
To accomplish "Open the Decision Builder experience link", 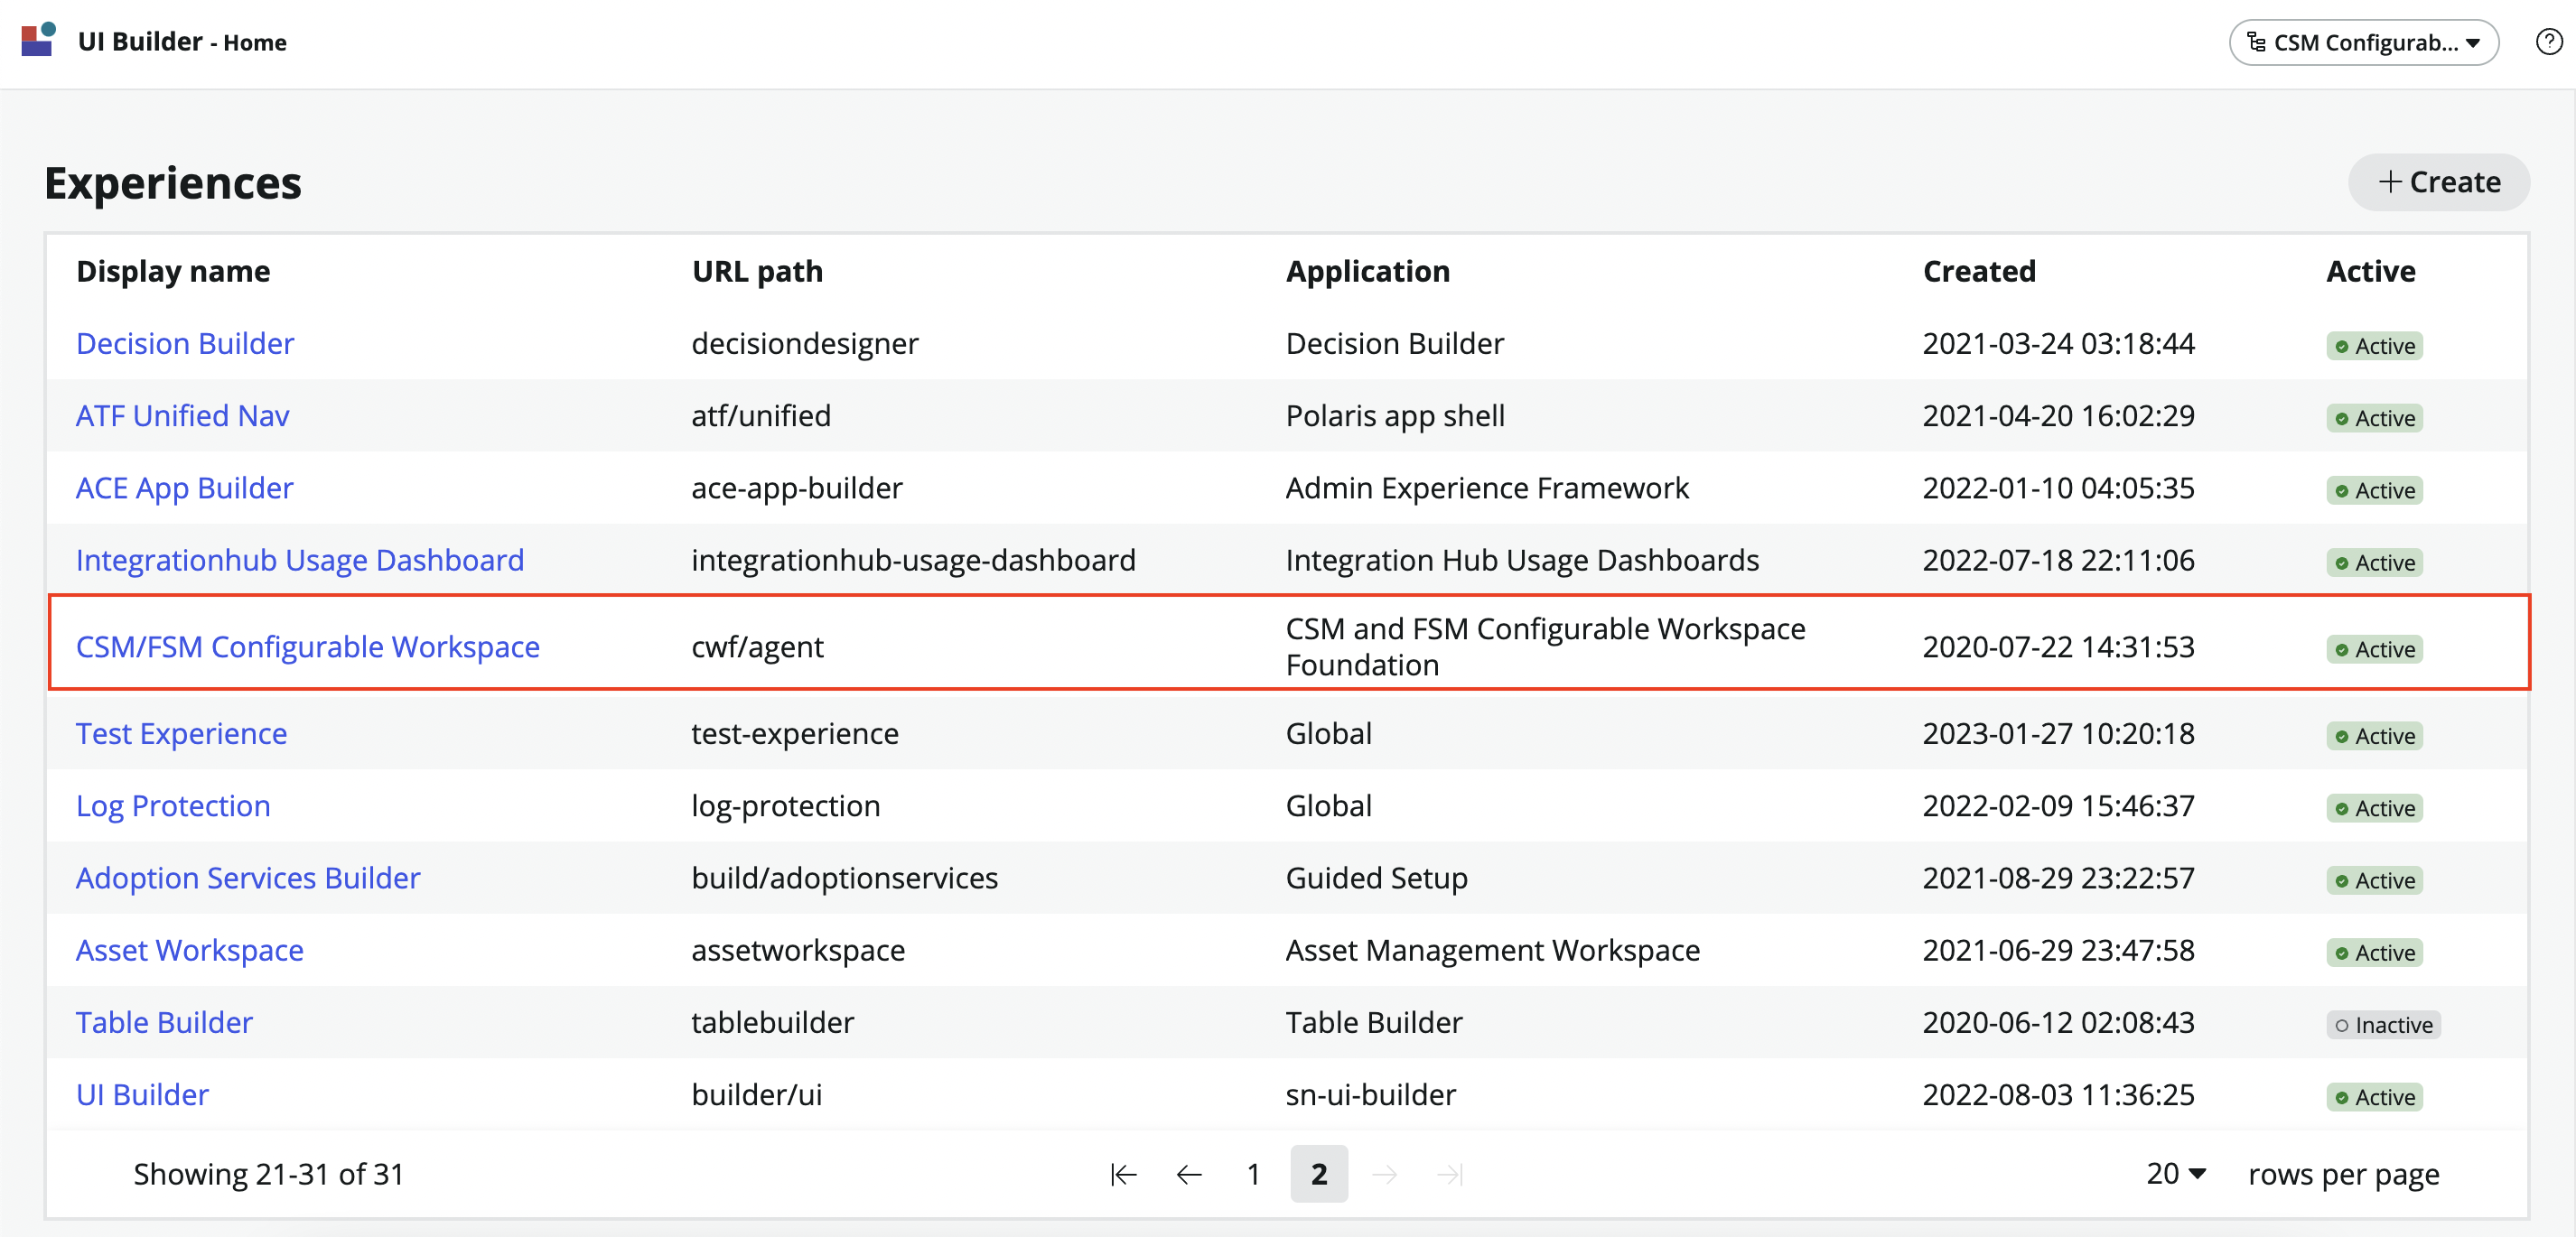I will pos(185,343).
